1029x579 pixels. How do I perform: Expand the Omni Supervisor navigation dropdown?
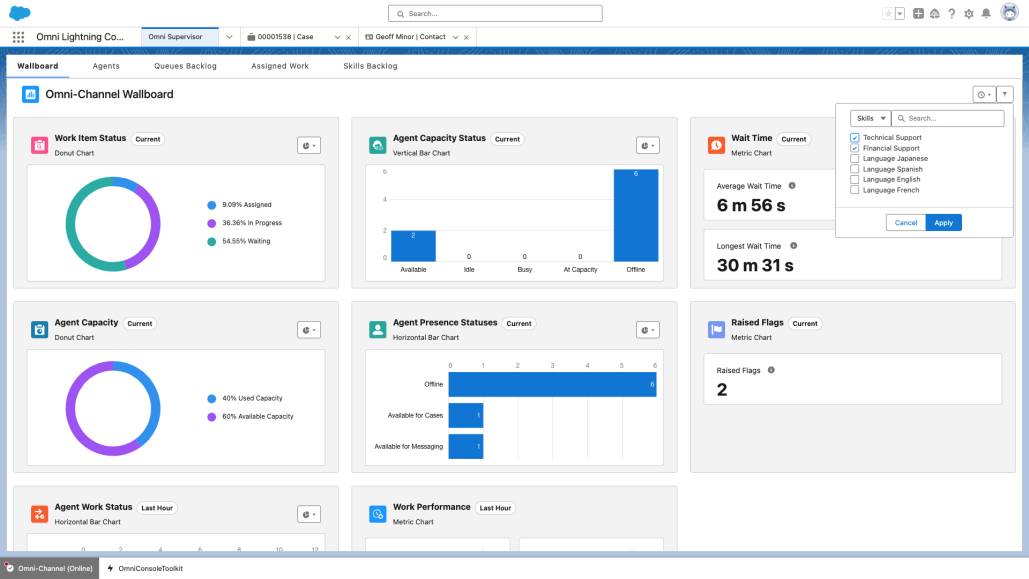point(229,37)
